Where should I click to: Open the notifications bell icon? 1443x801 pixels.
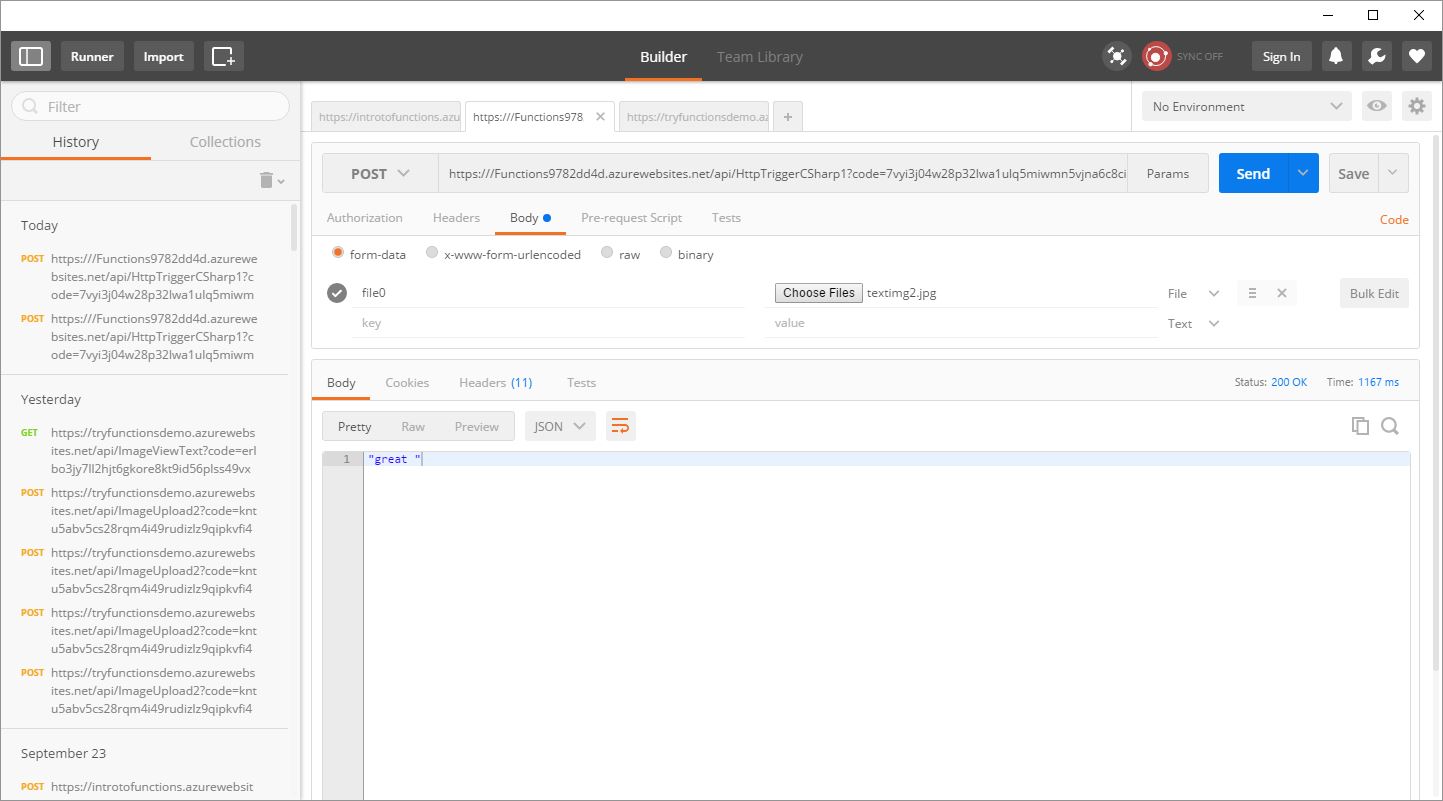tap(1336, 57)
